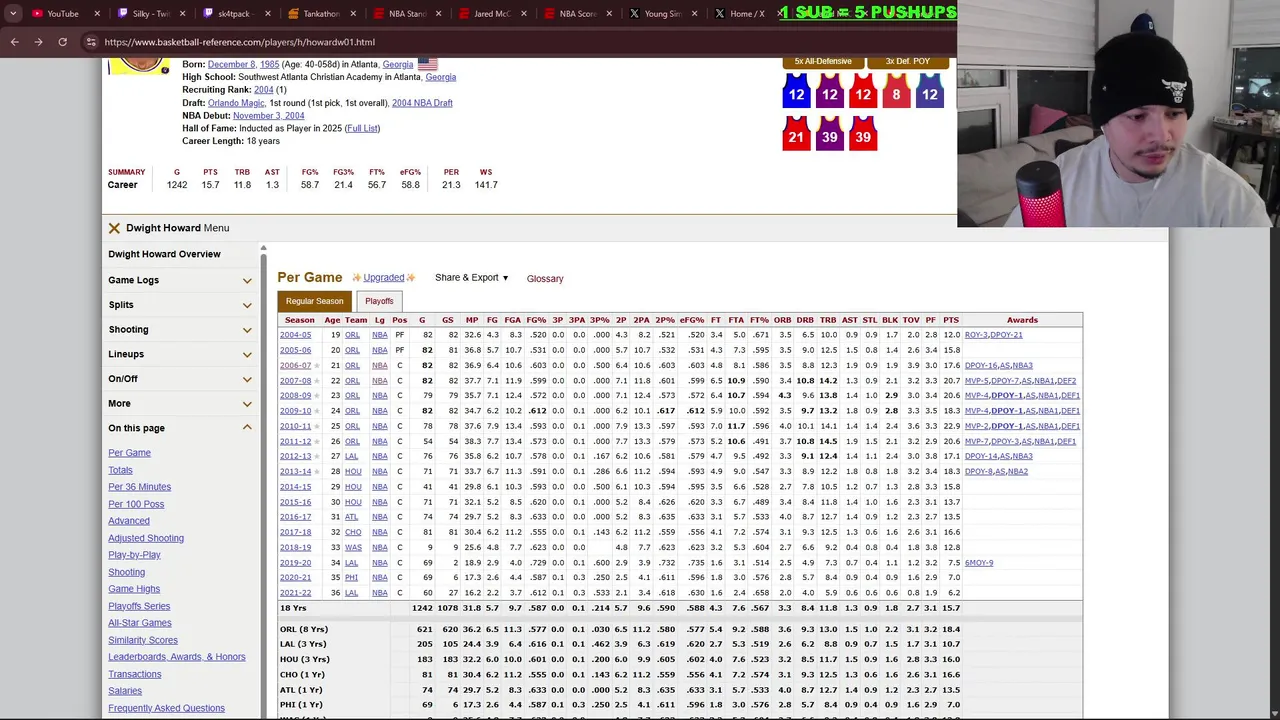Close the YouTube tab

coord(98,14)
